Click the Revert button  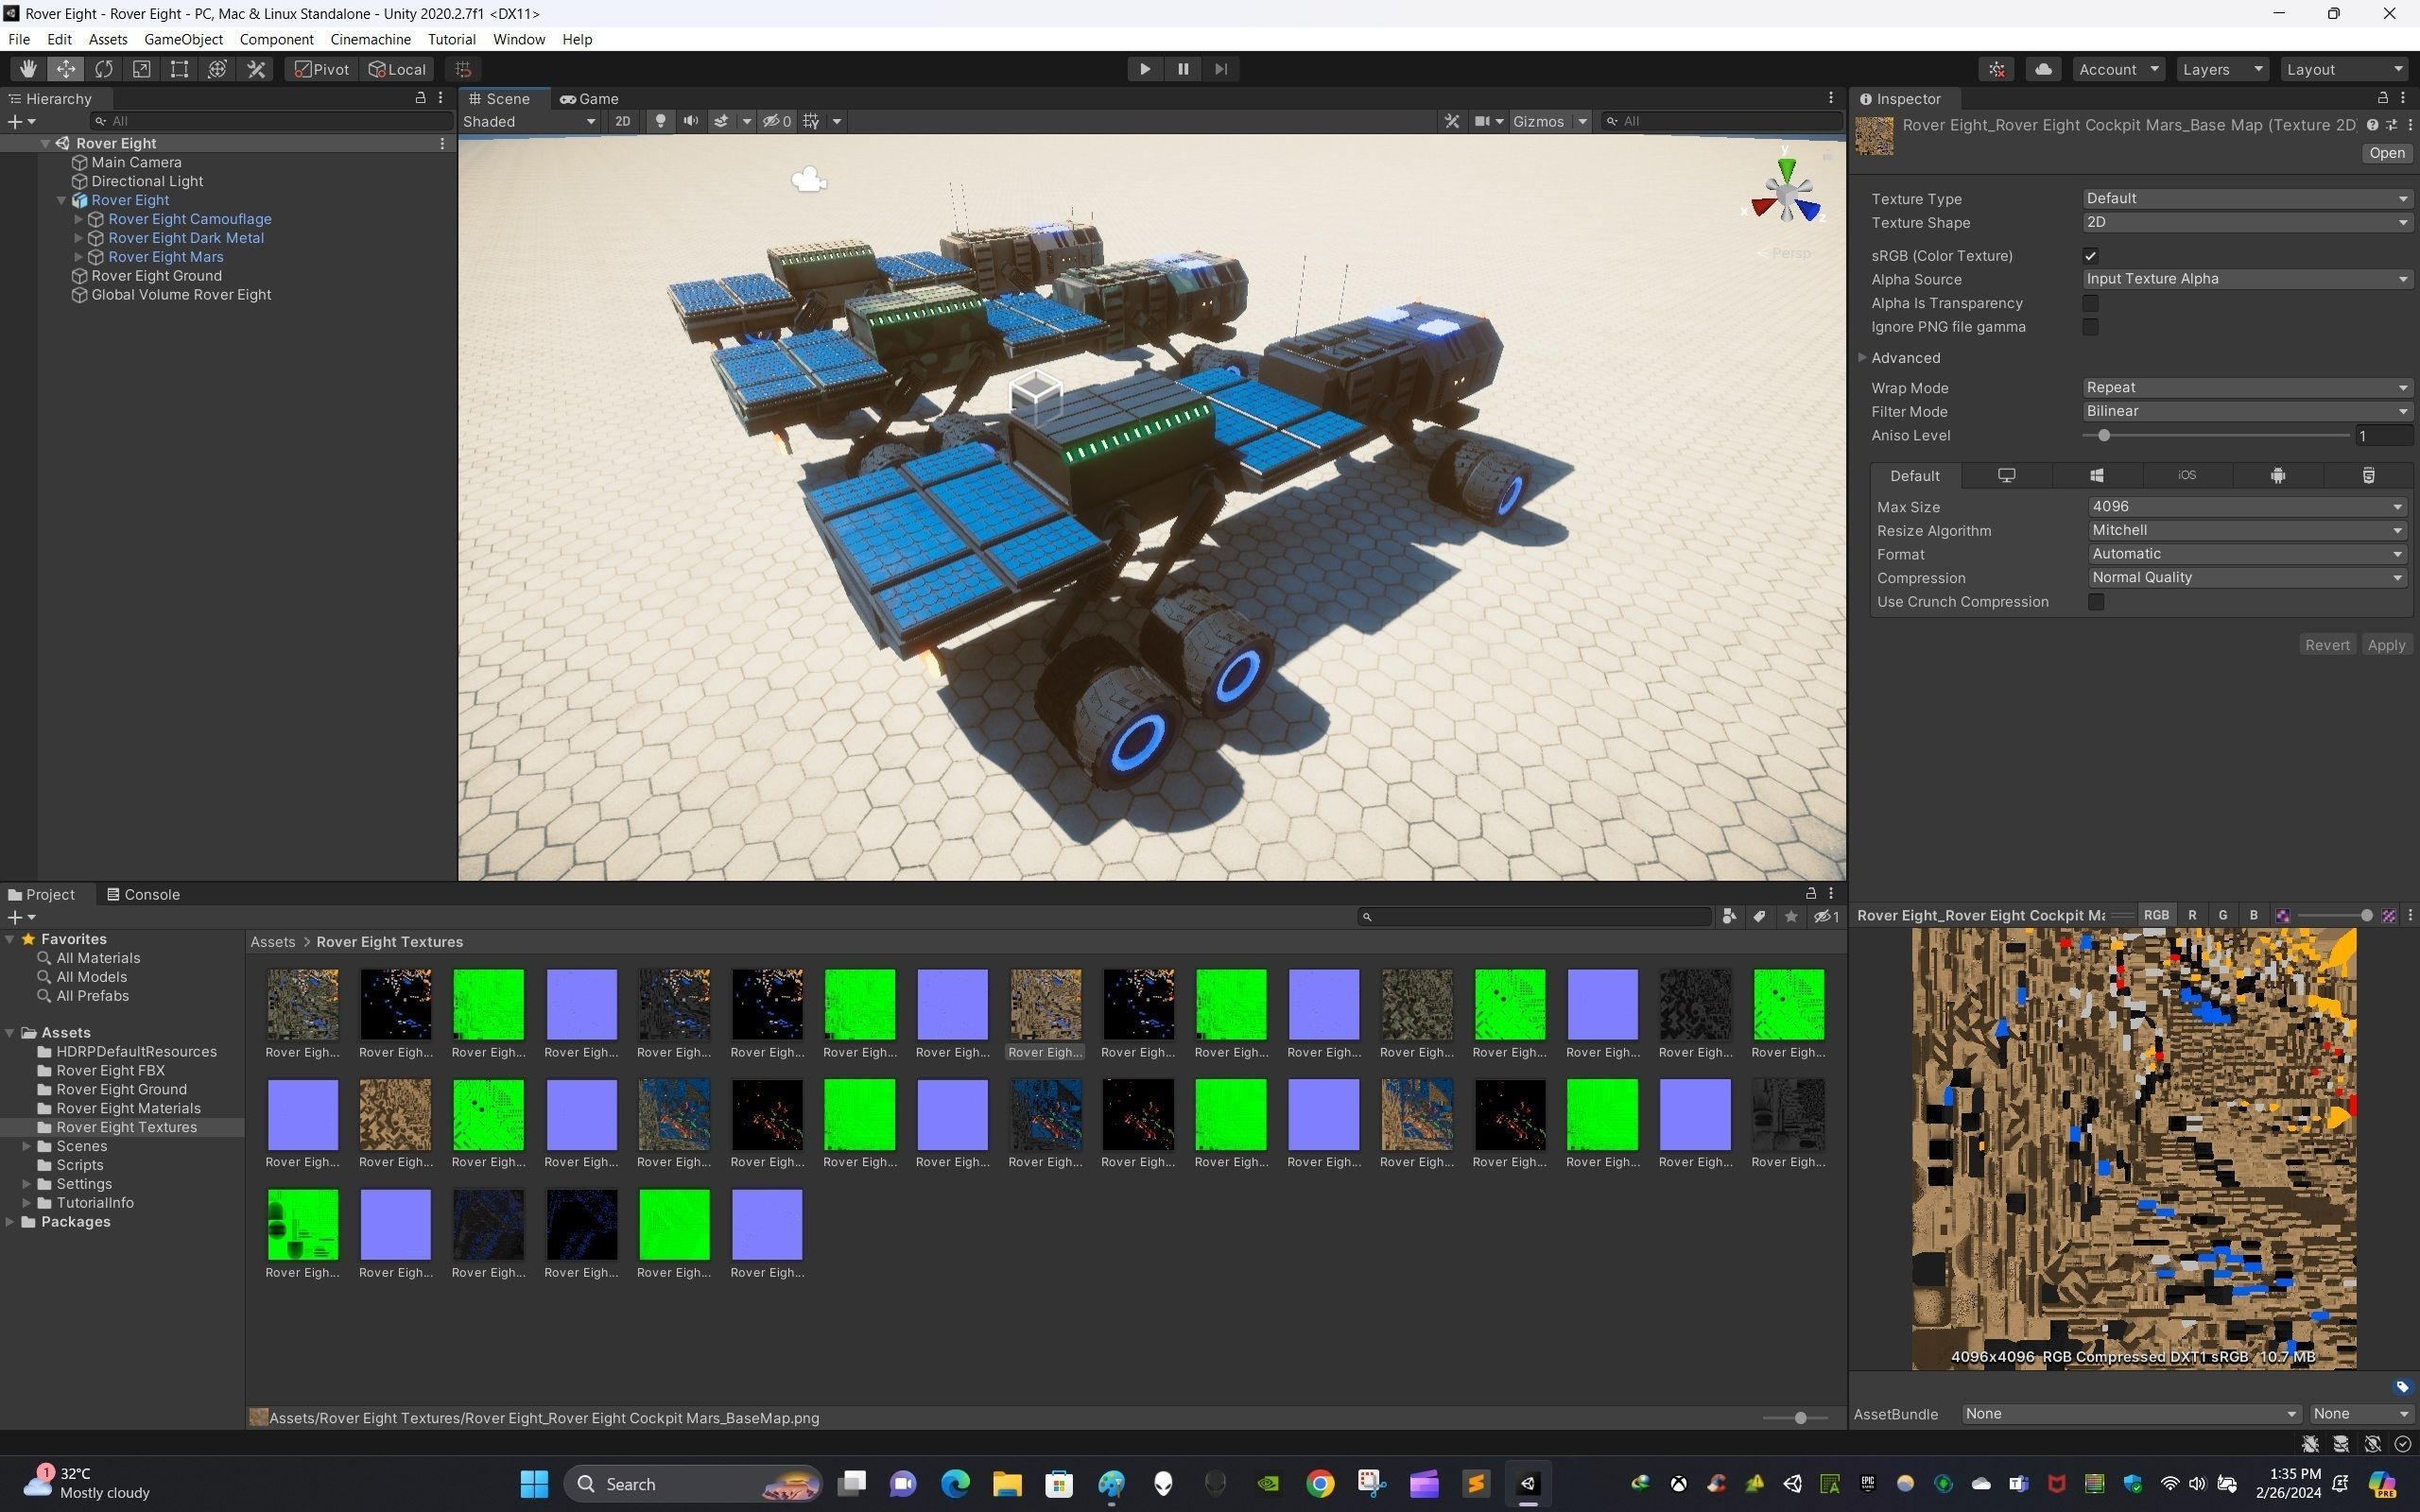coord(2327,645)
